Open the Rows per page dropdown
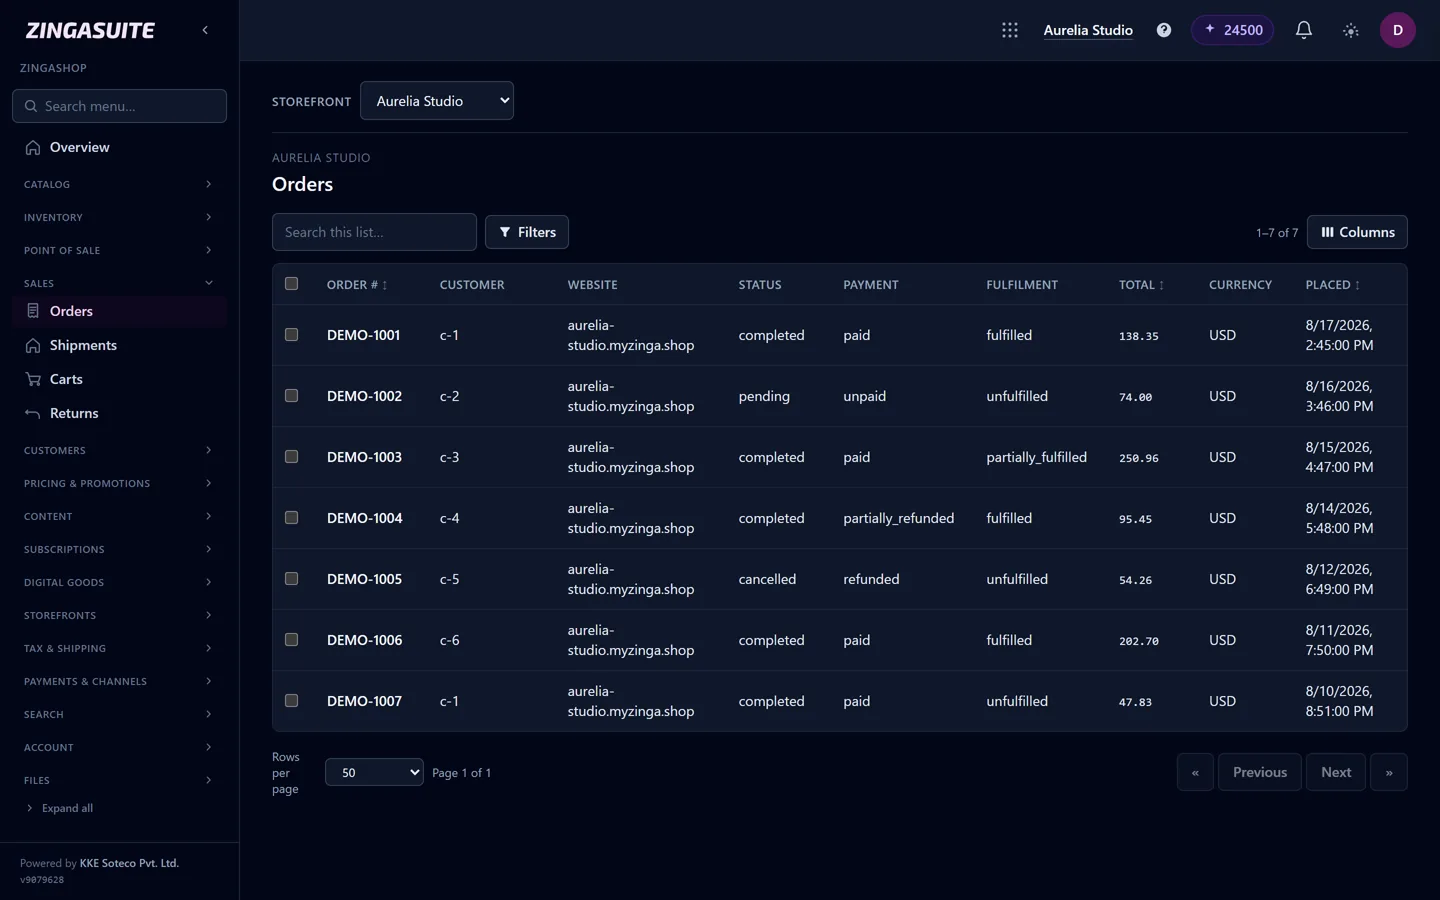1440x900 pixels. click(374, 772)
